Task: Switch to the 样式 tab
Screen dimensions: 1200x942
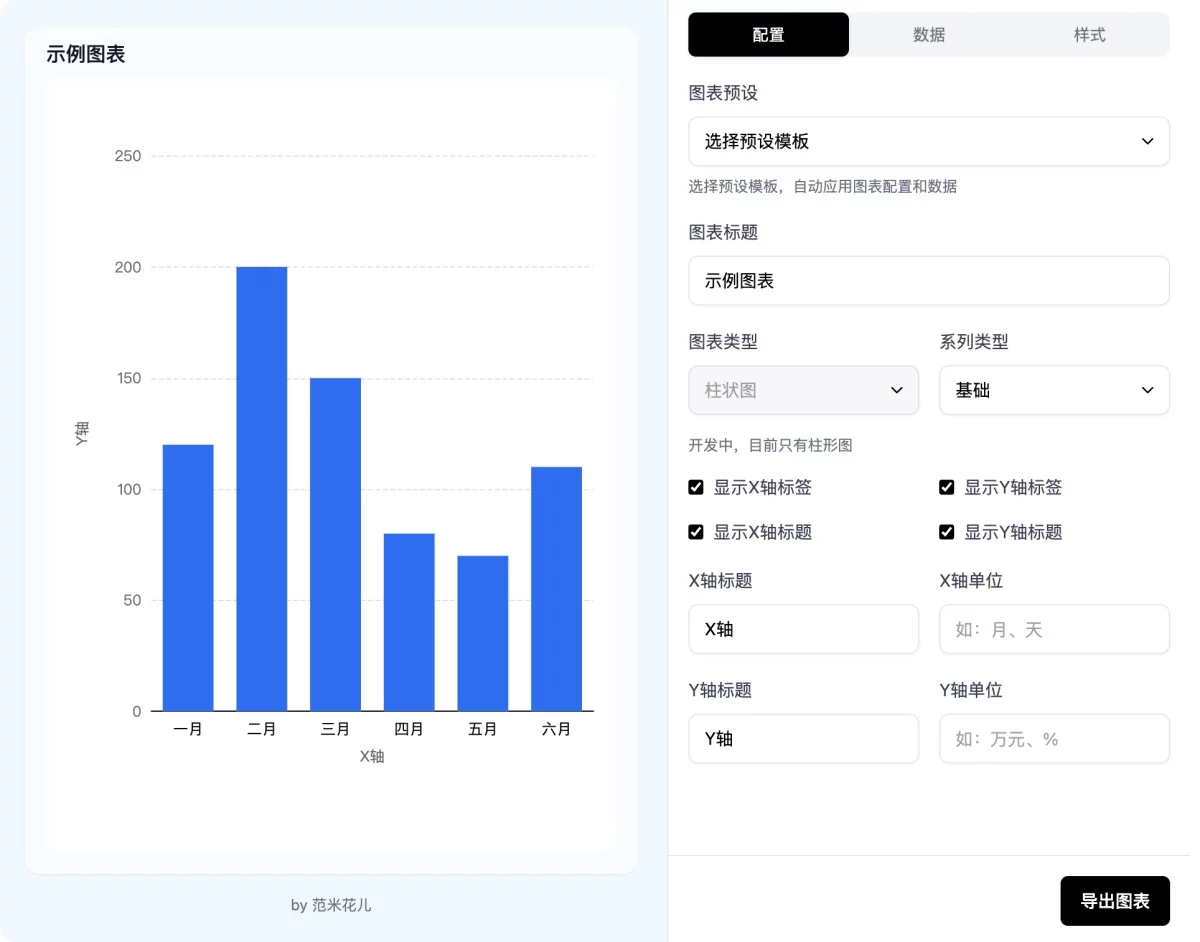Action: point(1089,34)
